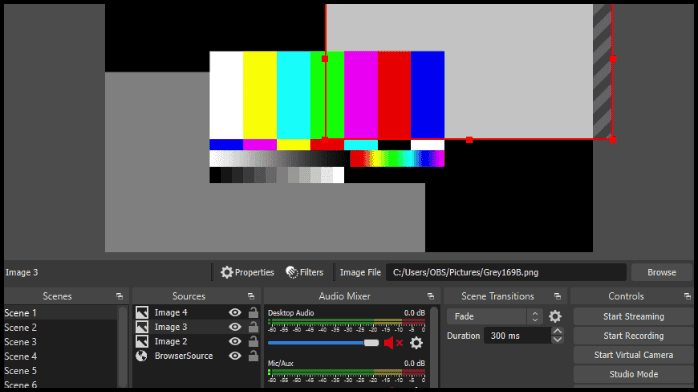Image resolution: width=698 pixels, height=392 pixels.
Task: Hide the BrowserSource source
Action: click(x=235, y=356)
